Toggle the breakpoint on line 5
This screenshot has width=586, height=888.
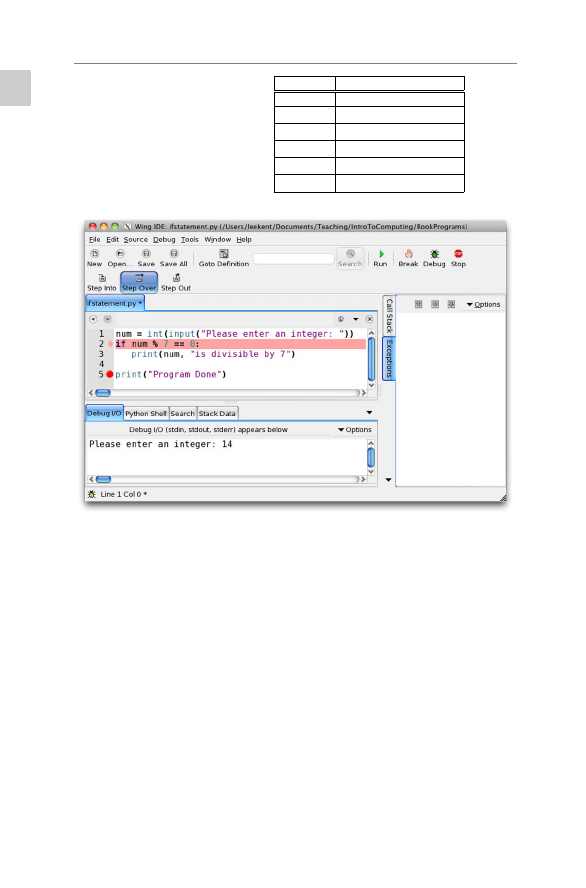coord(110,374)
